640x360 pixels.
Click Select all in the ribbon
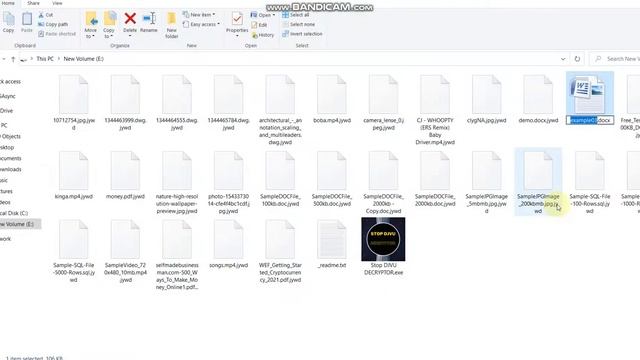296,15
